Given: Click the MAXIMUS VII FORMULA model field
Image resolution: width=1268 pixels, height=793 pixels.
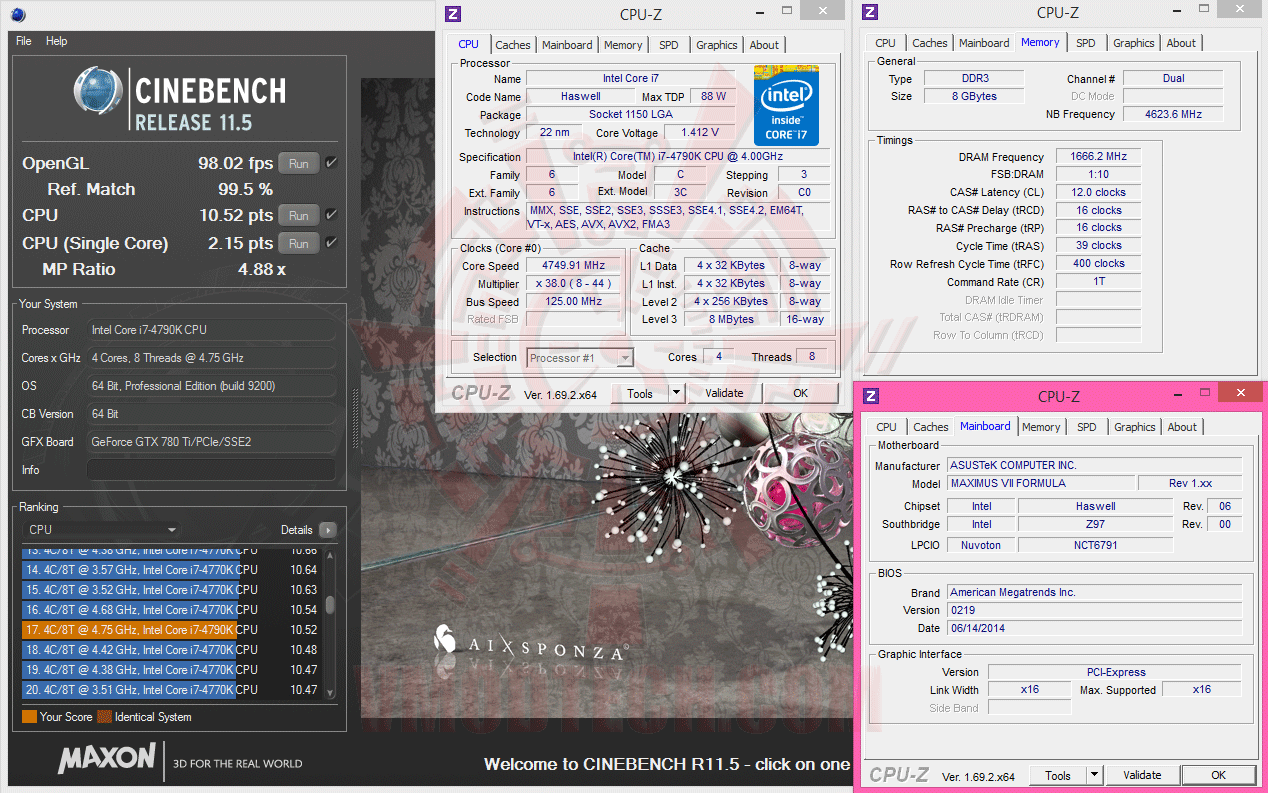Looking at the screenshot, I should coord(1040,484).
